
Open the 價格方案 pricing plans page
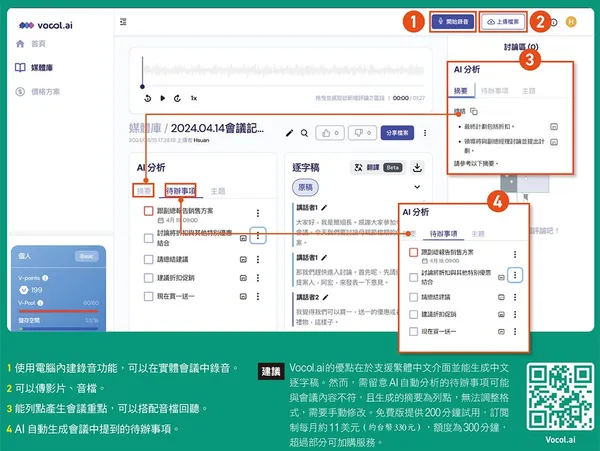pos(38,91)
